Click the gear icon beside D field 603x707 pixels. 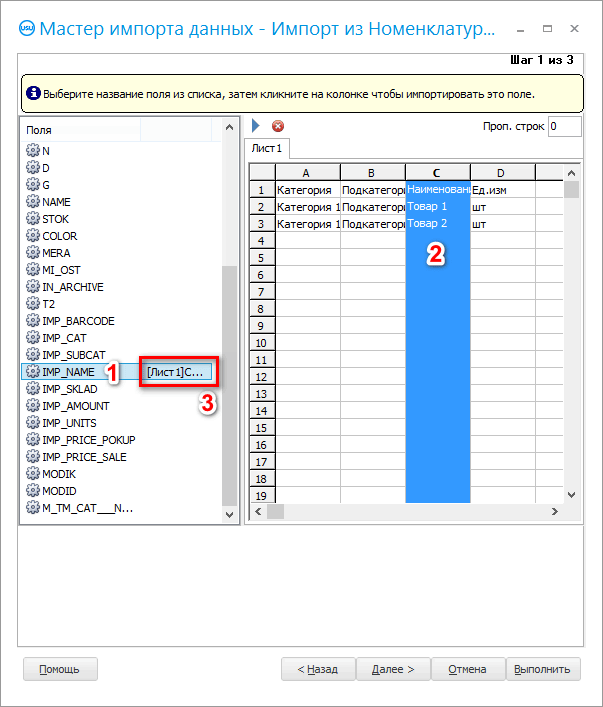pyautogui.click(x=32, y=168)
